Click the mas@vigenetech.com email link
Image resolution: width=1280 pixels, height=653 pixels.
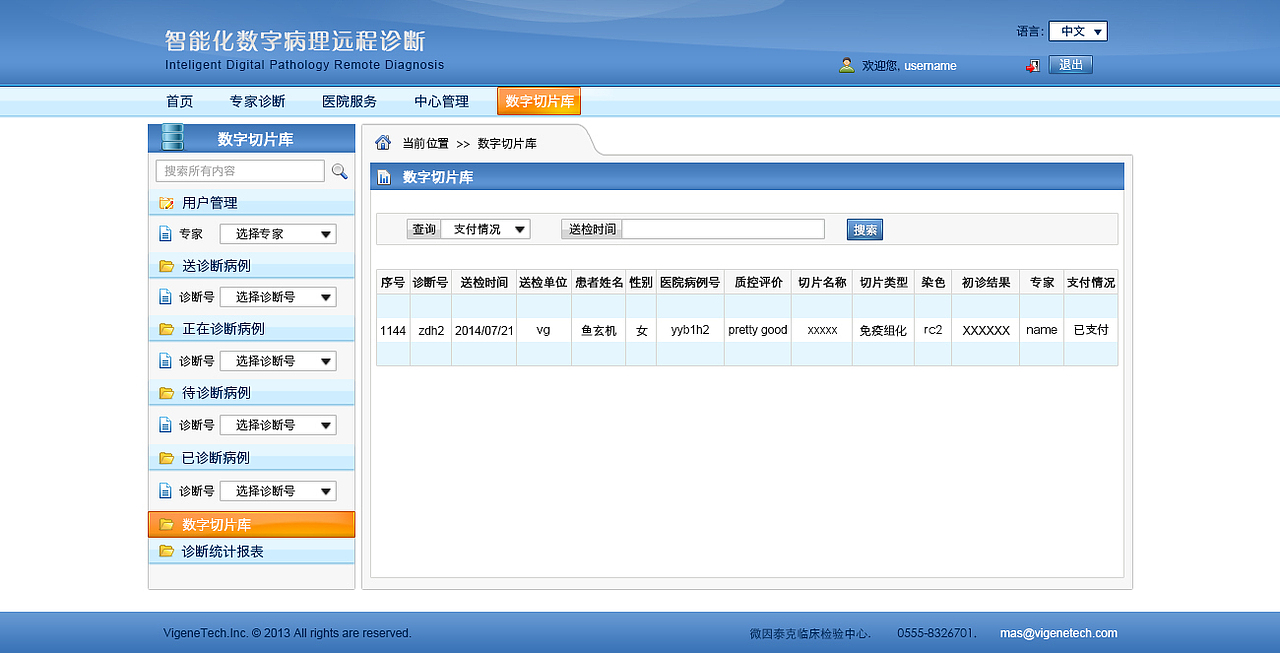pyautogui.click(x=1059, y=633)
